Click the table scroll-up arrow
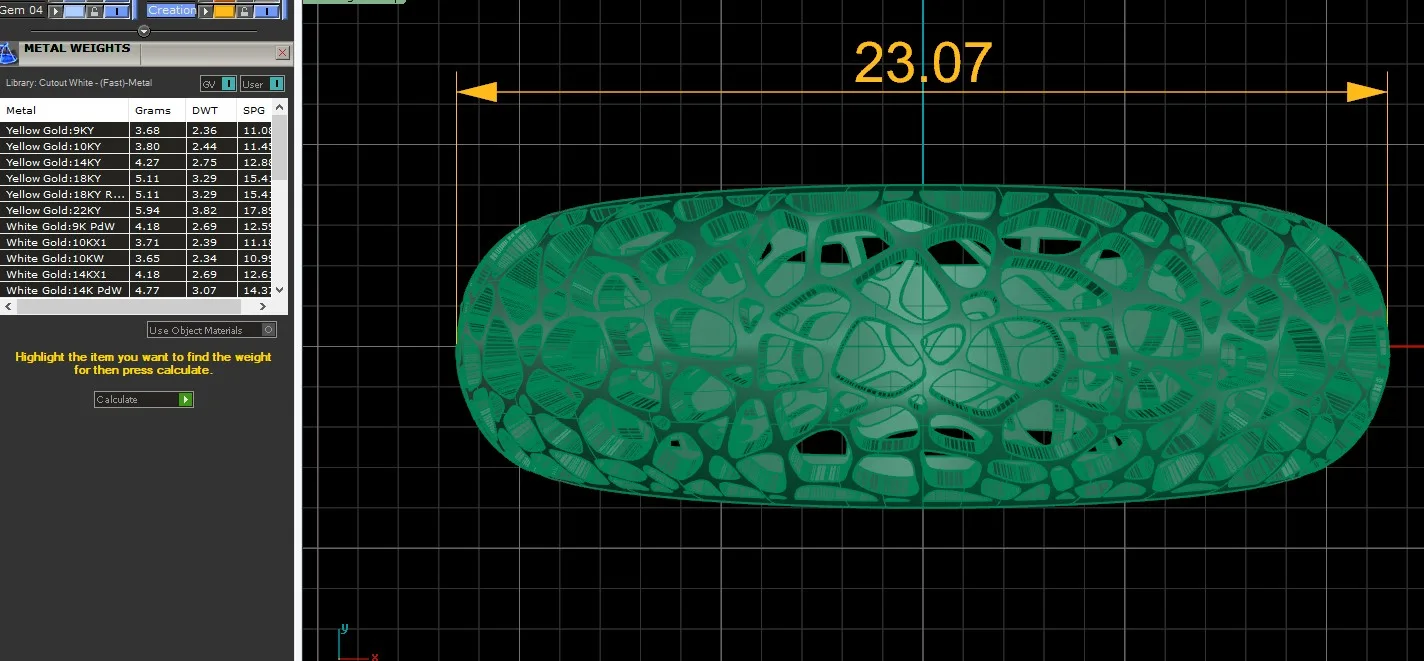 point(279,107)
